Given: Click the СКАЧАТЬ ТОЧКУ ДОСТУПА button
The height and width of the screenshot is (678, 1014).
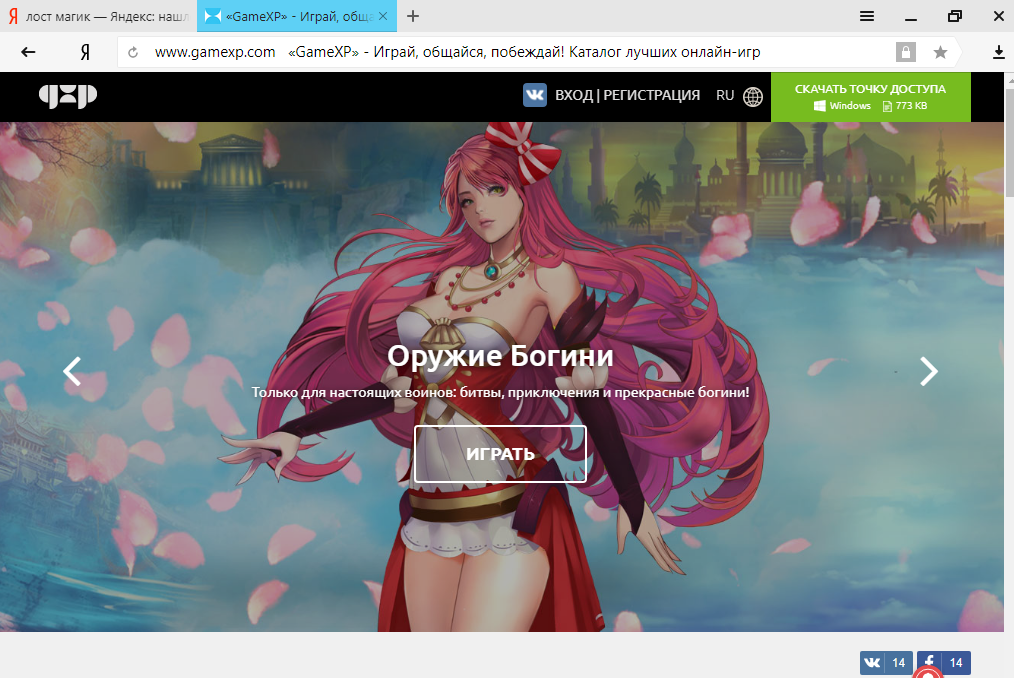Looking at the screenshot, I should click(x=870, y=97).
